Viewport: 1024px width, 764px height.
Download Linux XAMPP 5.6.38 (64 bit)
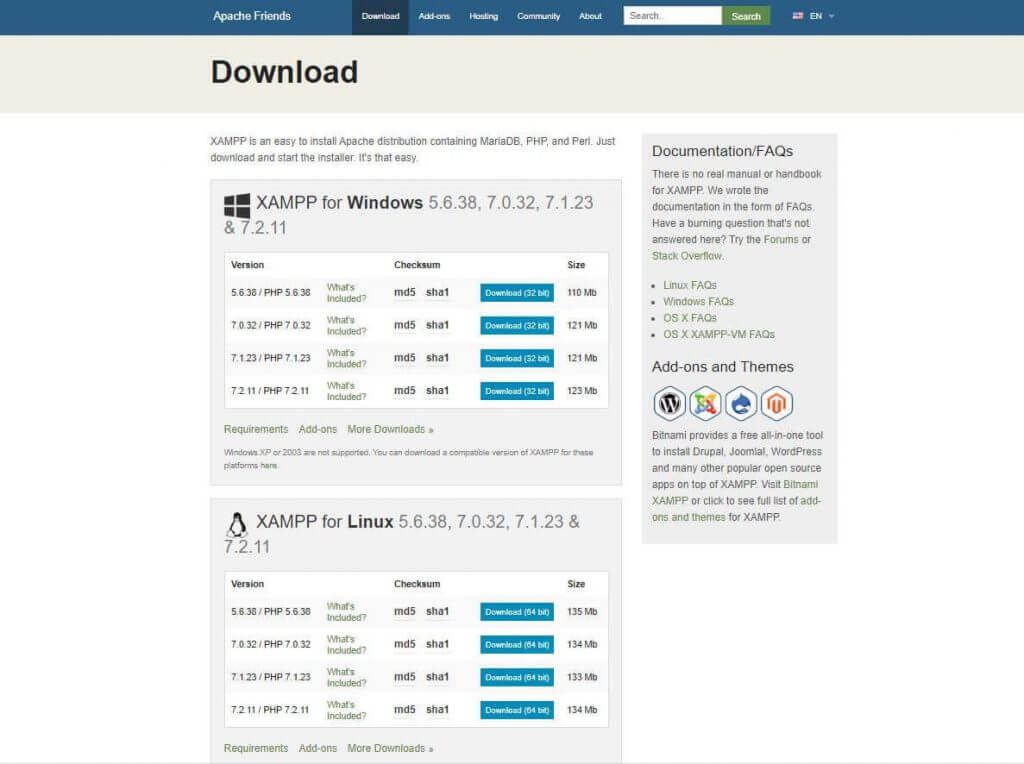point(517,612)
